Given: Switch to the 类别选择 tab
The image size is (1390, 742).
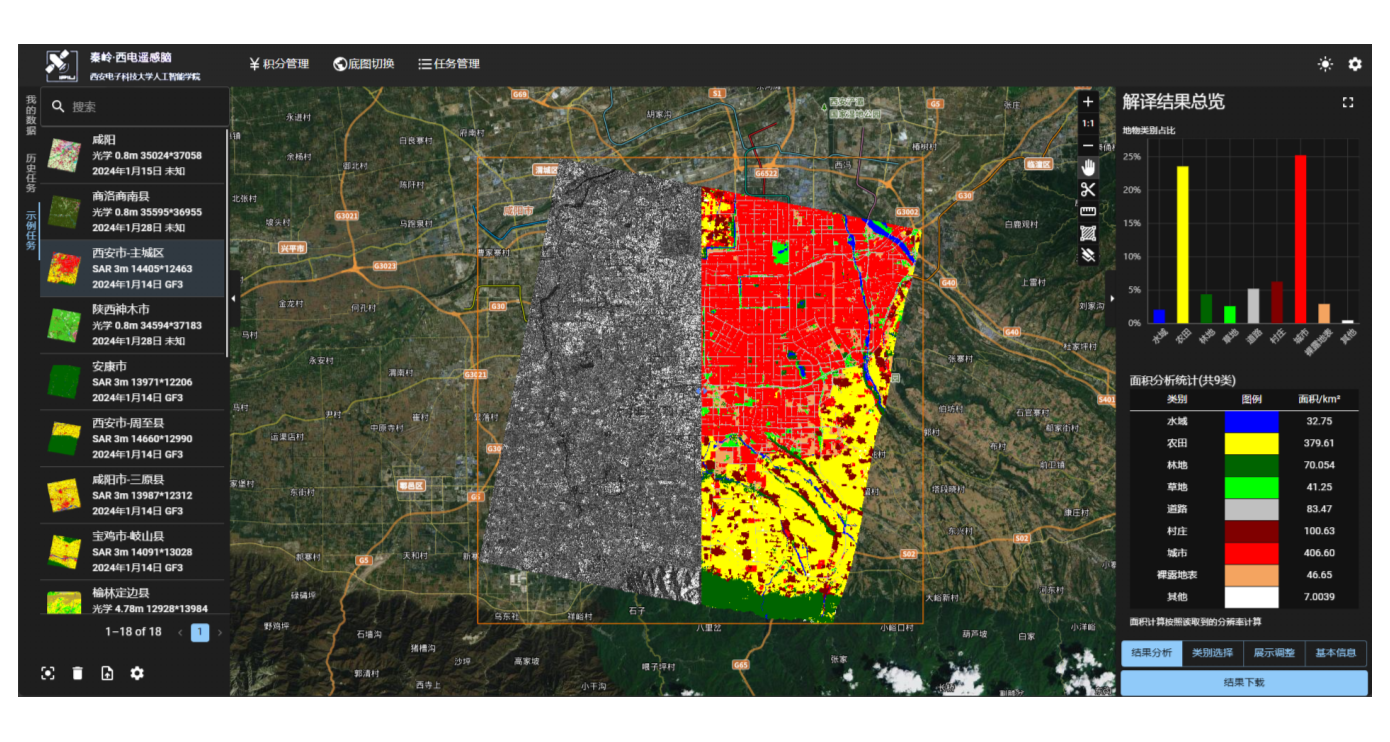Looking at the screenshot, I should (1212, 653).
